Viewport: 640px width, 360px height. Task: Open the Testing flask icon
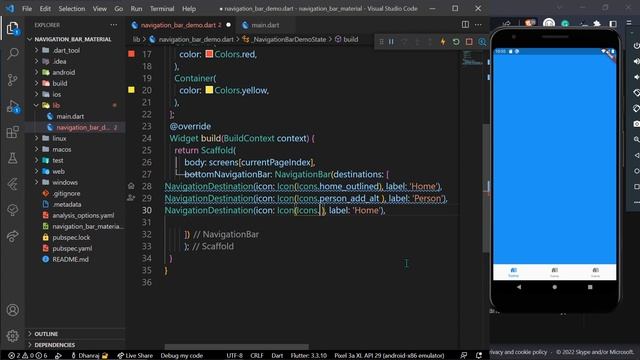pyautogui.click(x=13, y=158)
